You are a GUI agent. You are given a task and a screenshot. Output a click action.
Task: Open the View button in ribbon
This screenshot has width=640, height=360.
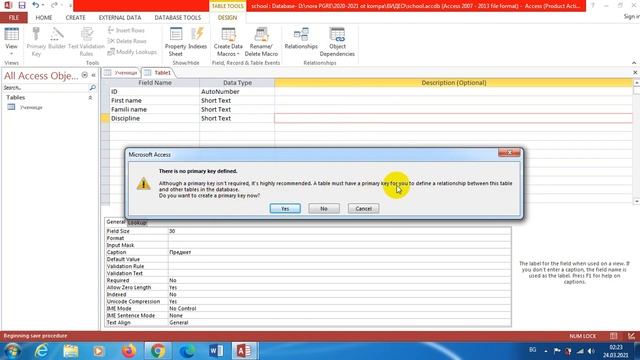coord(11,41)
